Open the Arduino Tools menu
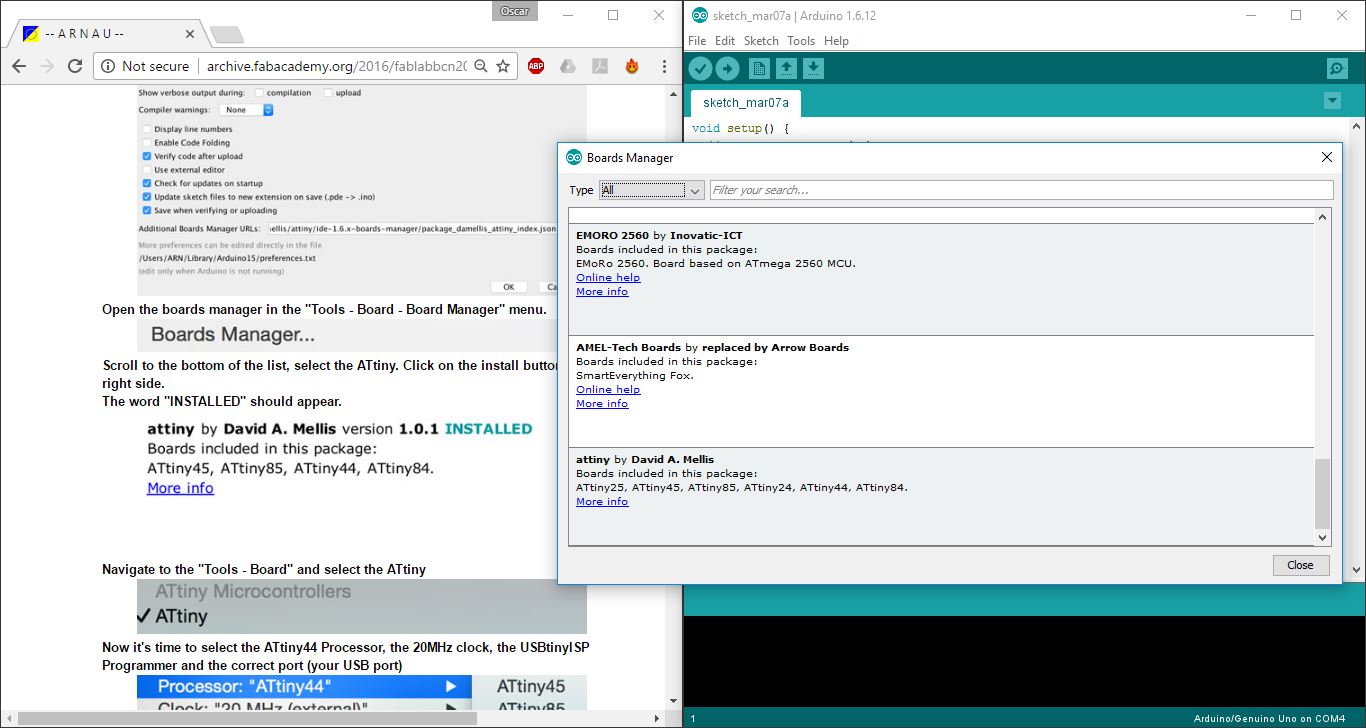This screenshot has width=1366, height=728. [x=801, y=41]
